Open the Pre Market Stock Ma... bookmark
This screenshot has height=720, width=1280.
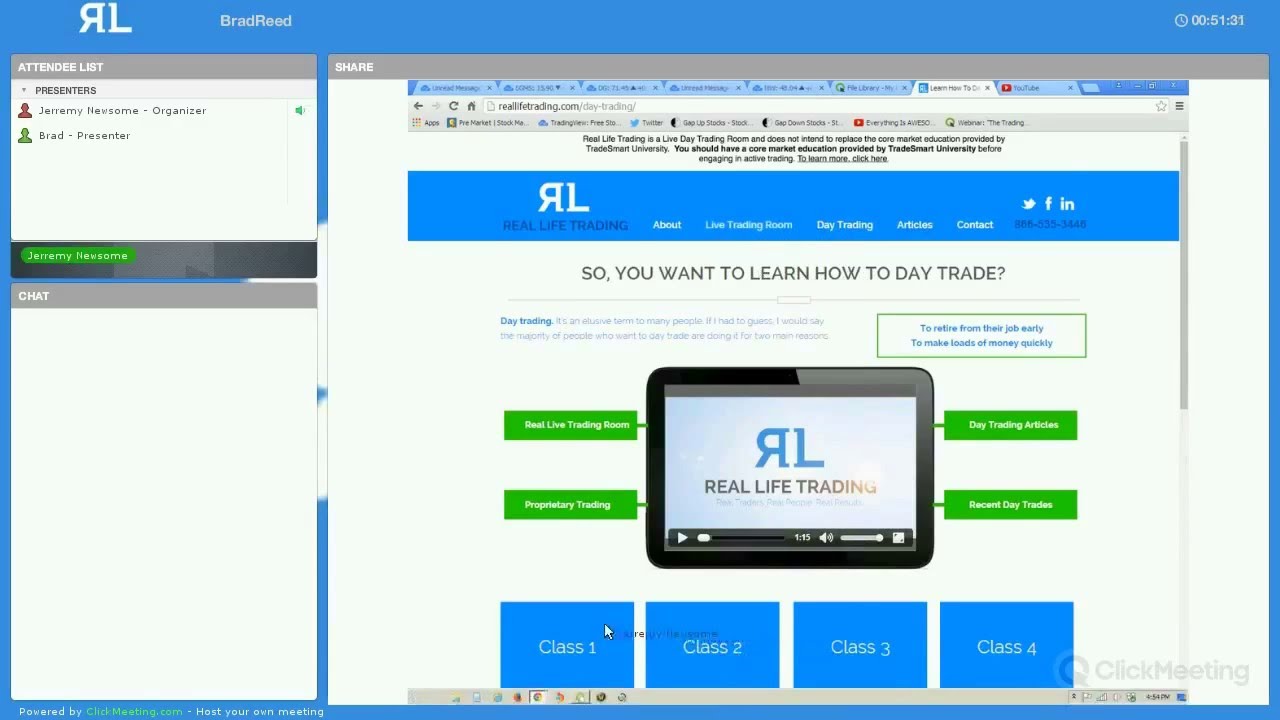(x=488, y=123)
